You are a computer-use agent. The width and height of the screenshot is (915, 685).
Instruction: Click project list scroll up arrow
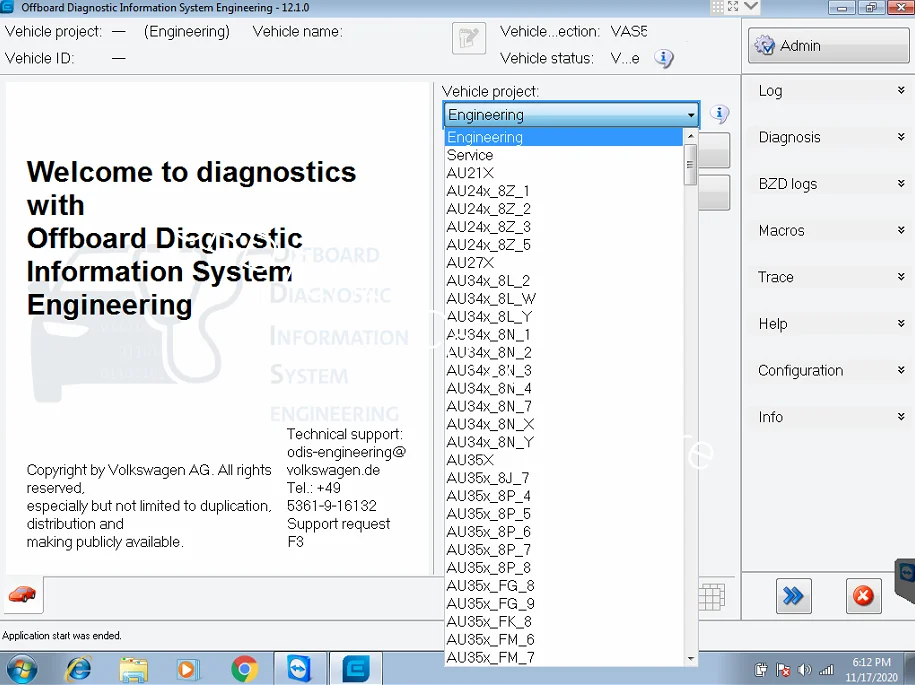[x=690, y=136]
